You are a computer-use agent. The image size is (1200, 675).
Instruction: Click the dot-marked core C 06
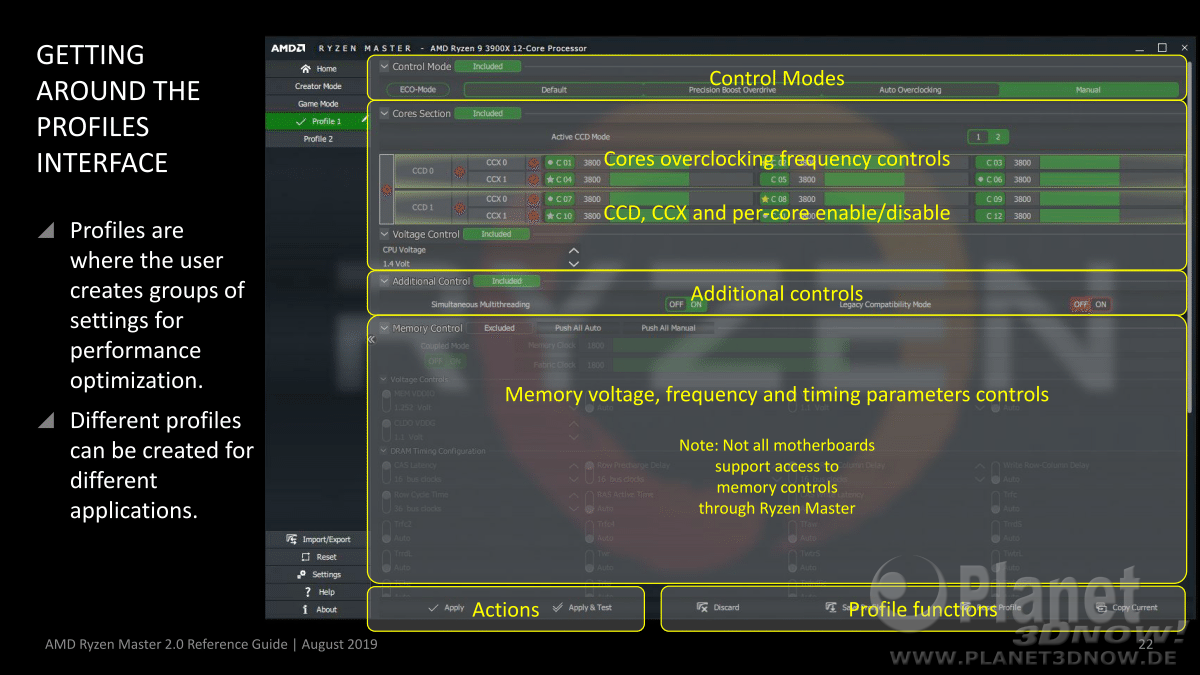tap(990, 180)
